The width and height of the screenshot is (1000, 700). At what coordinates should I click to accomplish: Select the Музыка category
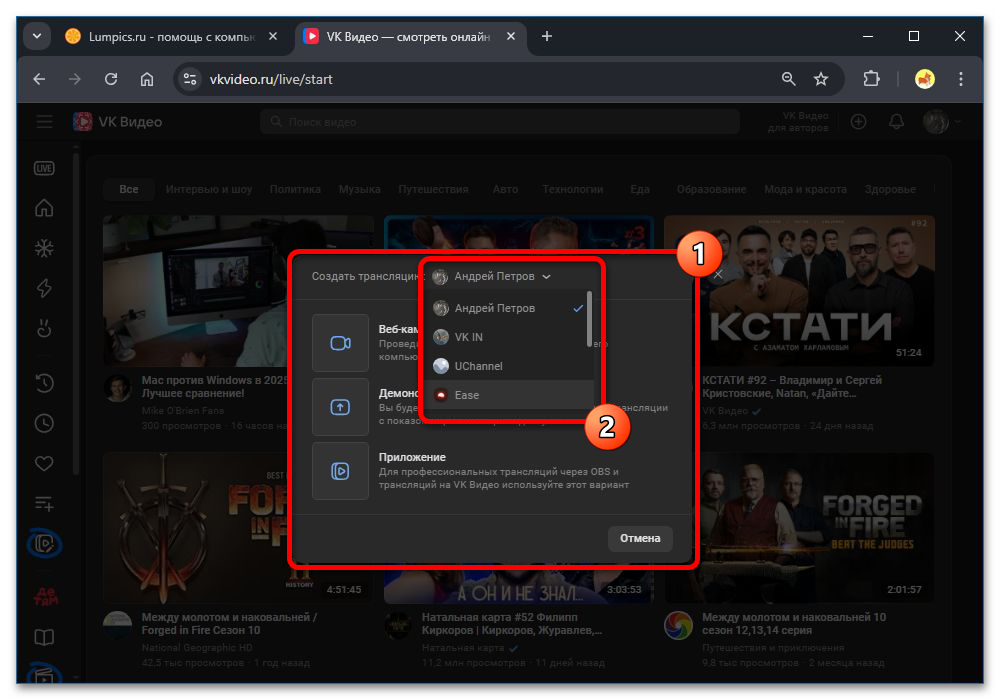tap(359, 189)
